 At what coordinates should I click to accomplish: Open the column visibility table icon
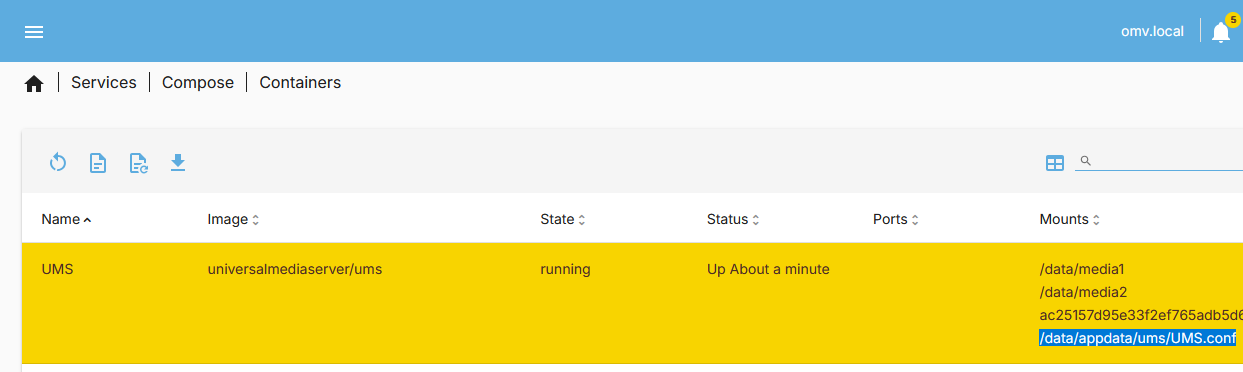pos(1055,163)
